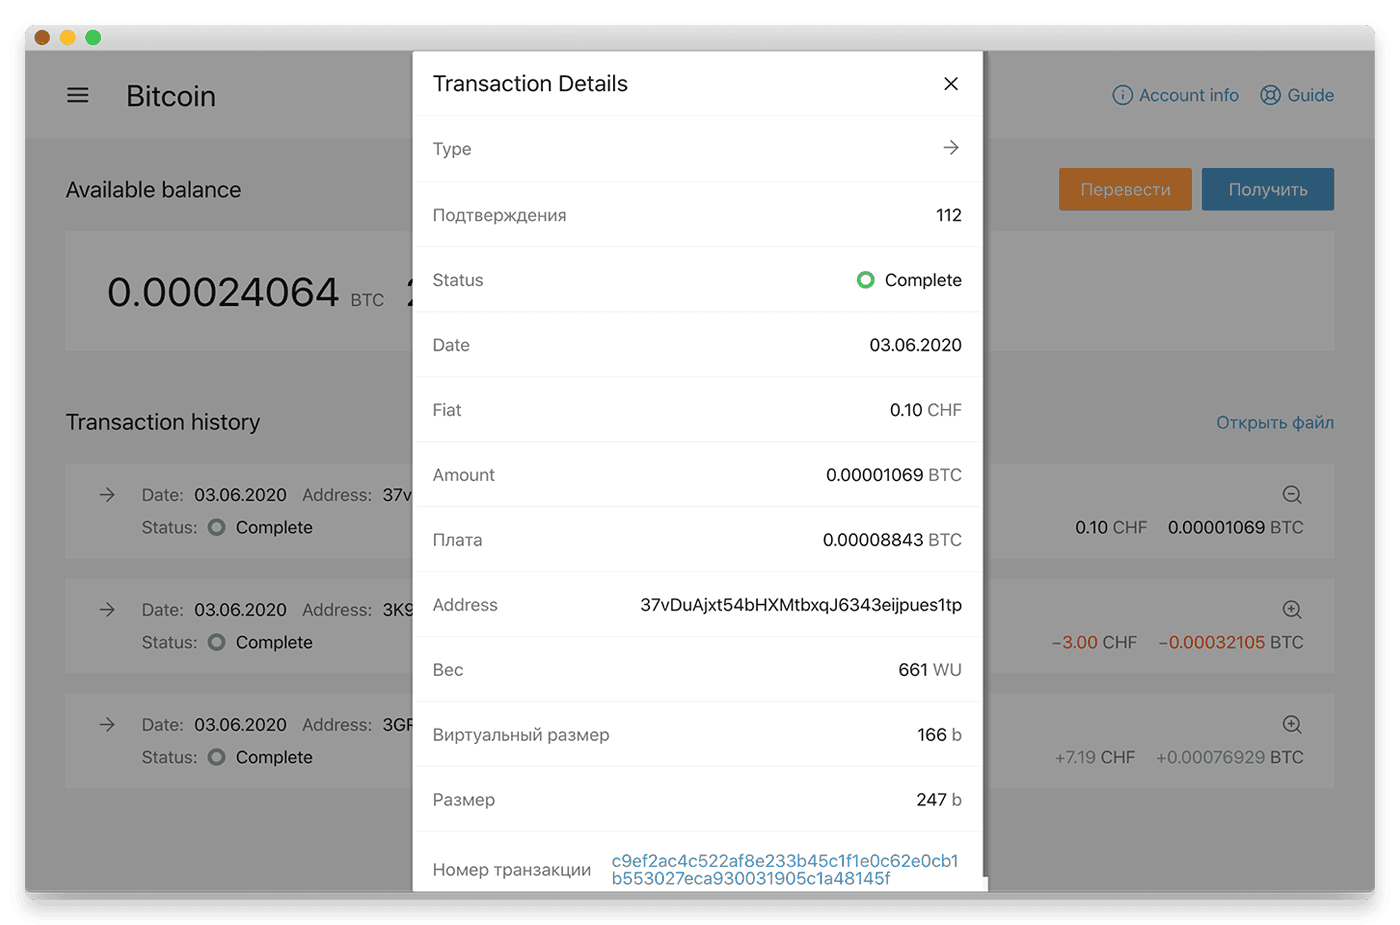Click 0.10 CHF in first history row
1400x925 pixels.
[1111, 527]
